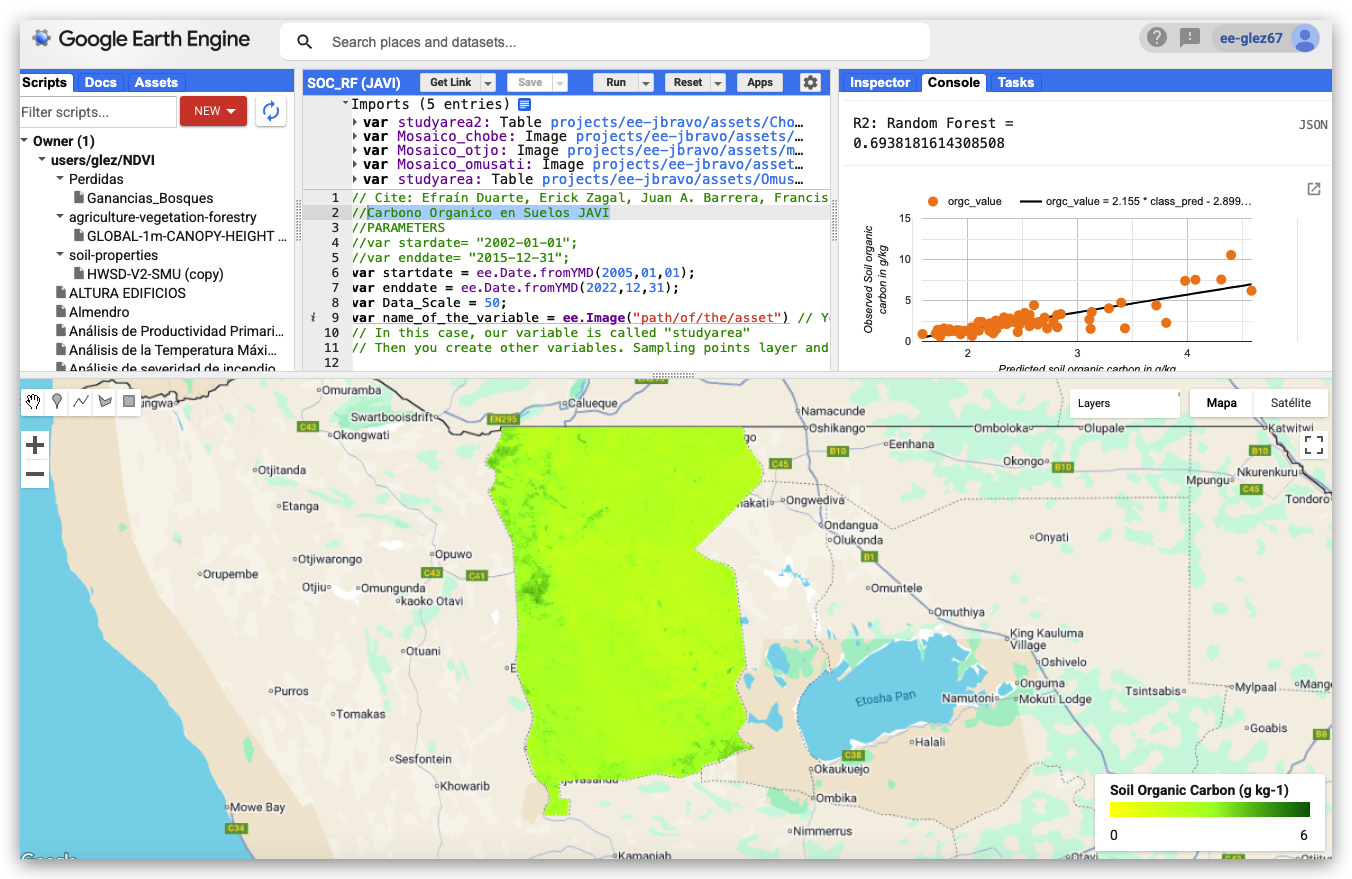1352x879 pixels.
Task: Collapse the users/glez/NDVI repository
Action: (42, 160)
